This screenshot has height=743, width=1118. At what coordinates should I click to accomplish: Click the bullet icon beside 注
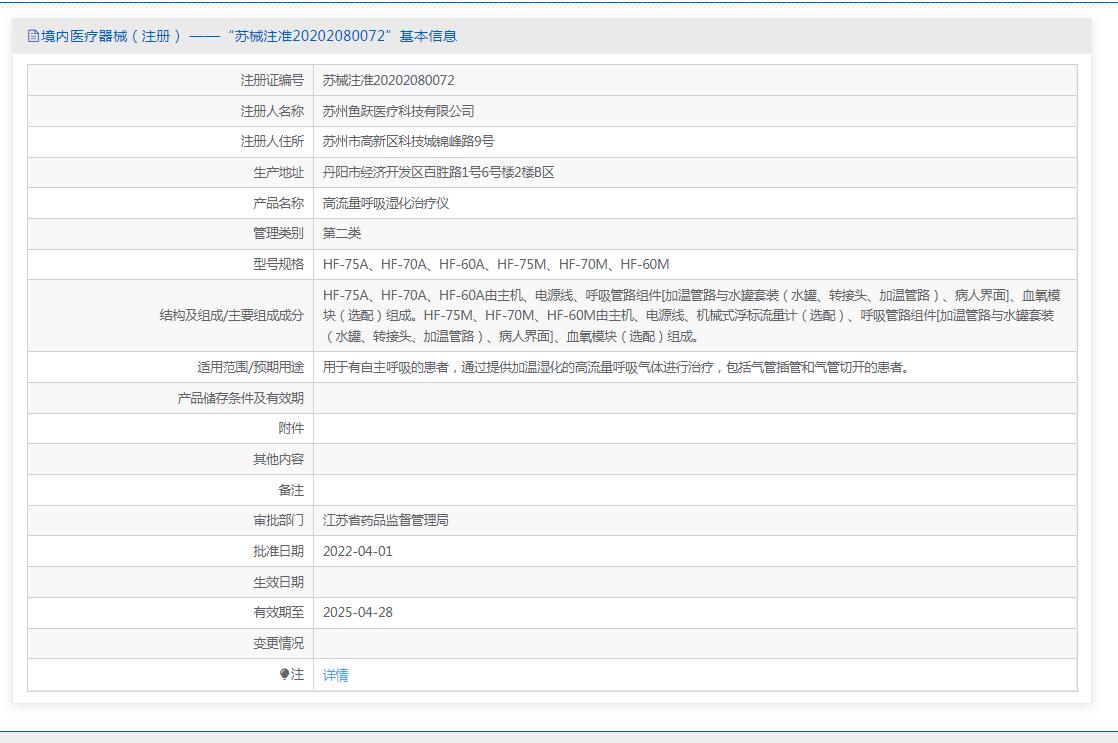[x=284, y=675]
